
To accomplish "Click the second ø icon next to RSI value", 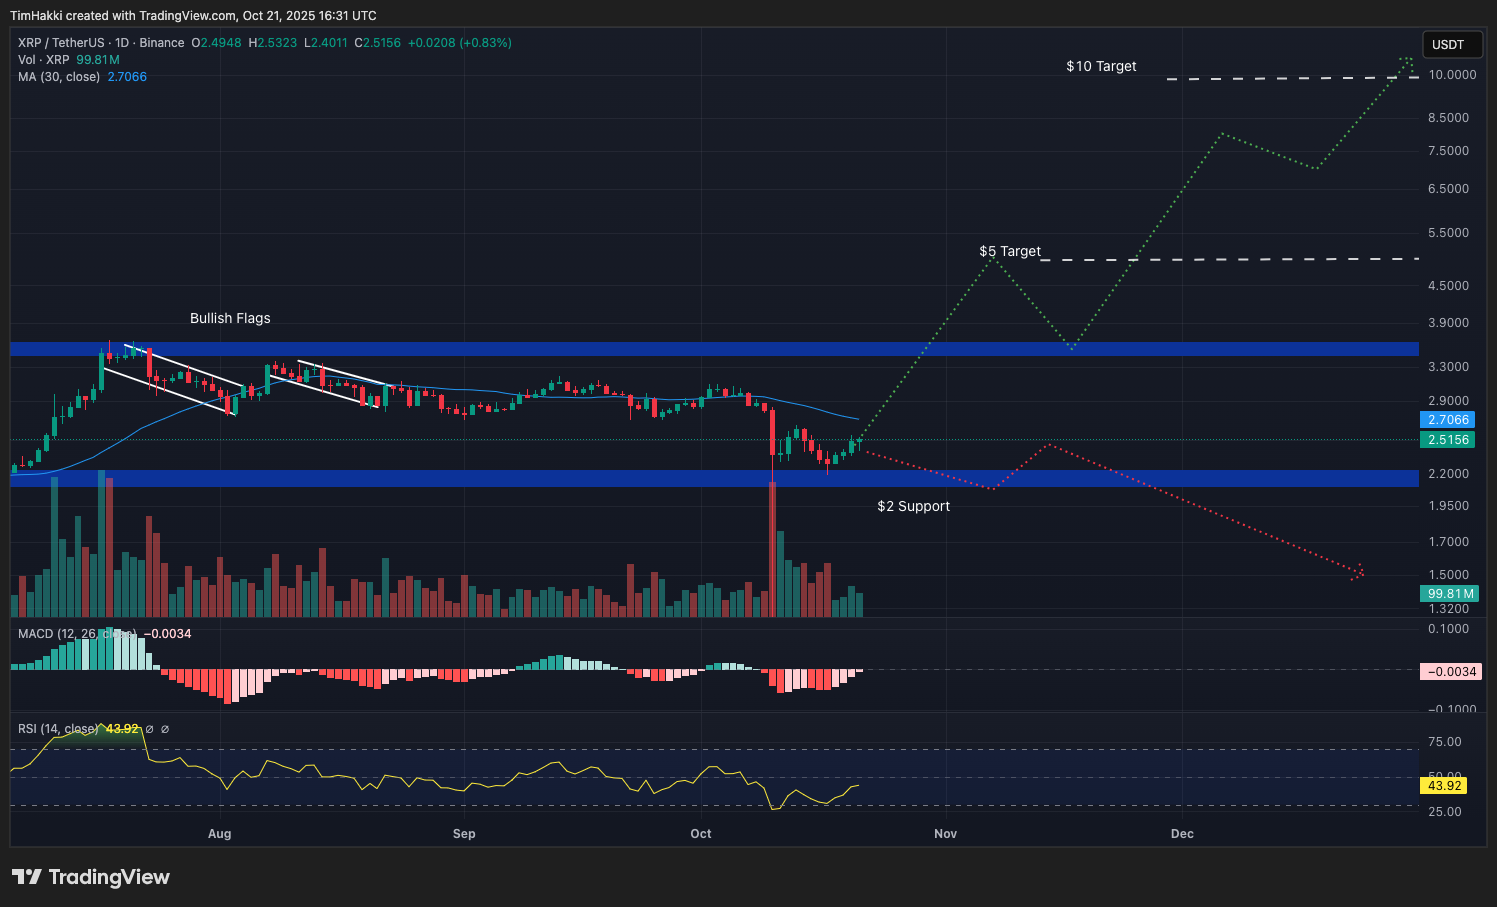I will click(165, 729).
